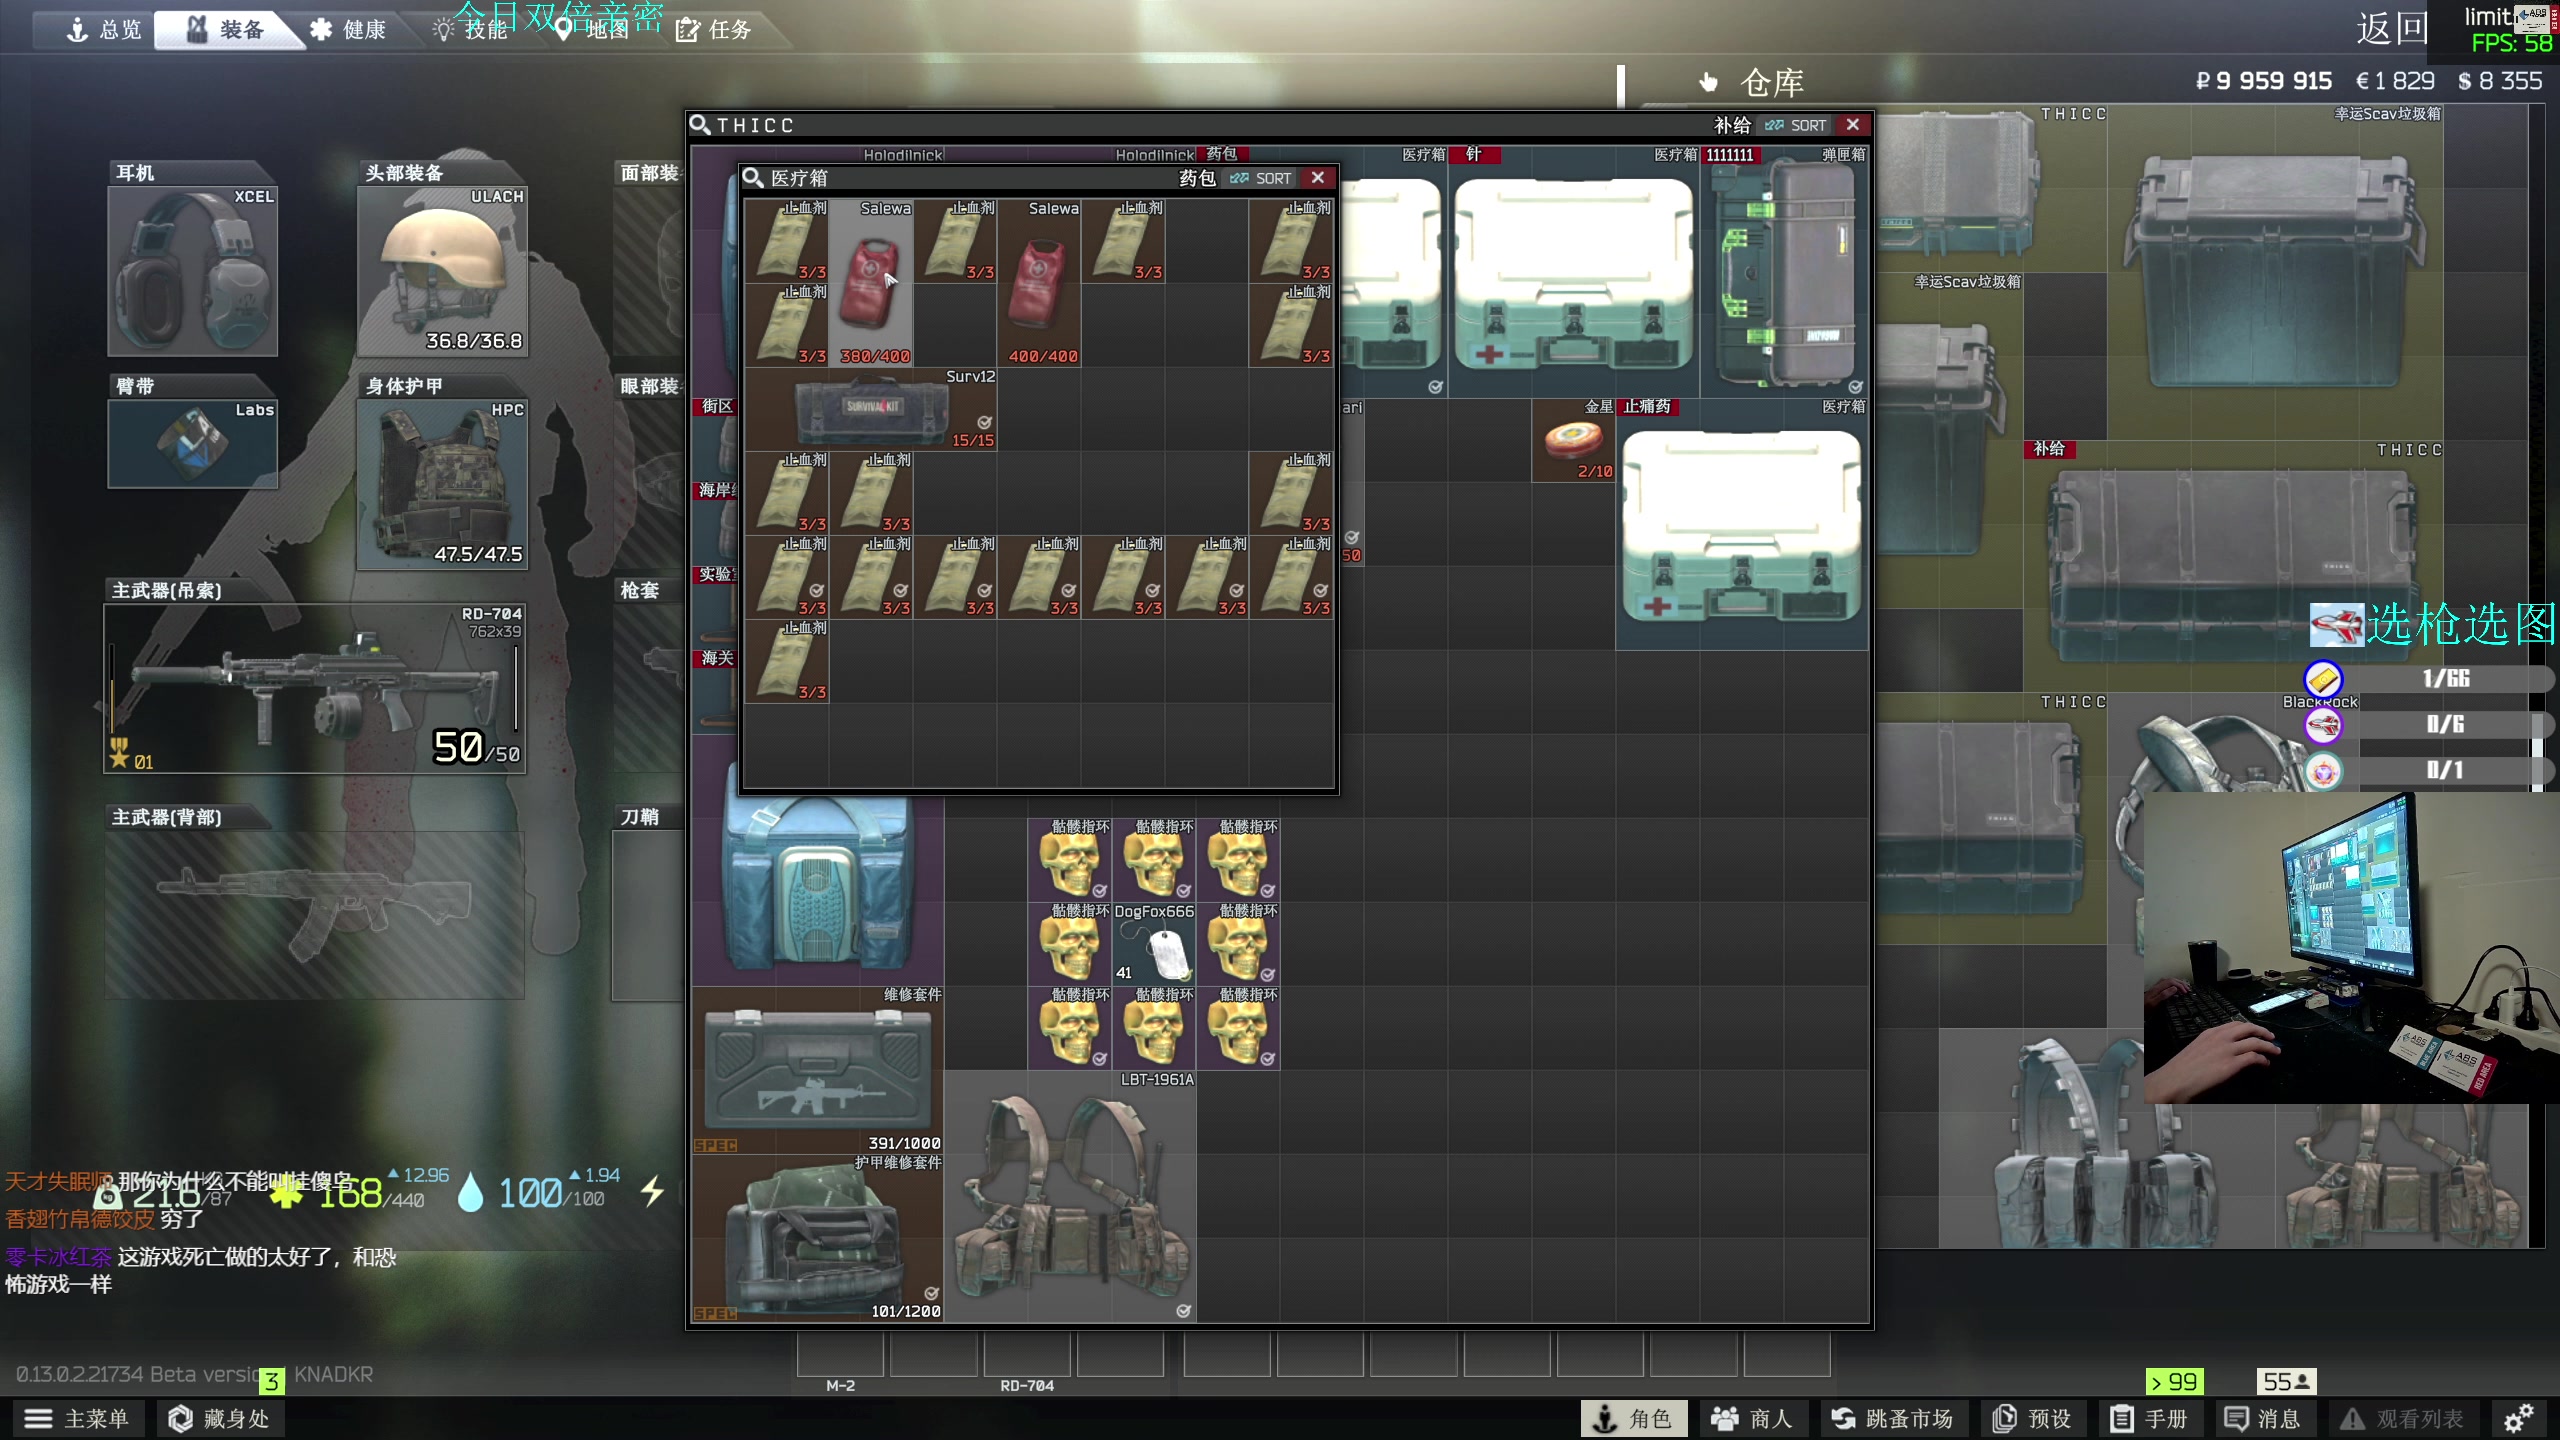Viewport: 2560px width, 1440px height.
Task: Click the dollar balance $ 8 355
Action: 2500,81
